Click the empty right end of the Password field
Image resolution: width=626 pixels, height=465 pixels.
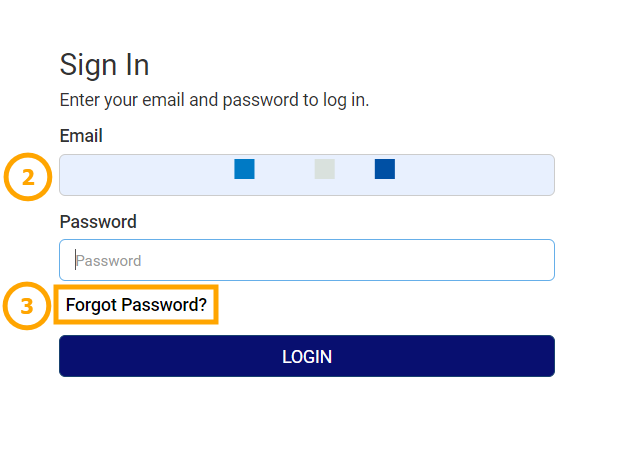point(500,260)
